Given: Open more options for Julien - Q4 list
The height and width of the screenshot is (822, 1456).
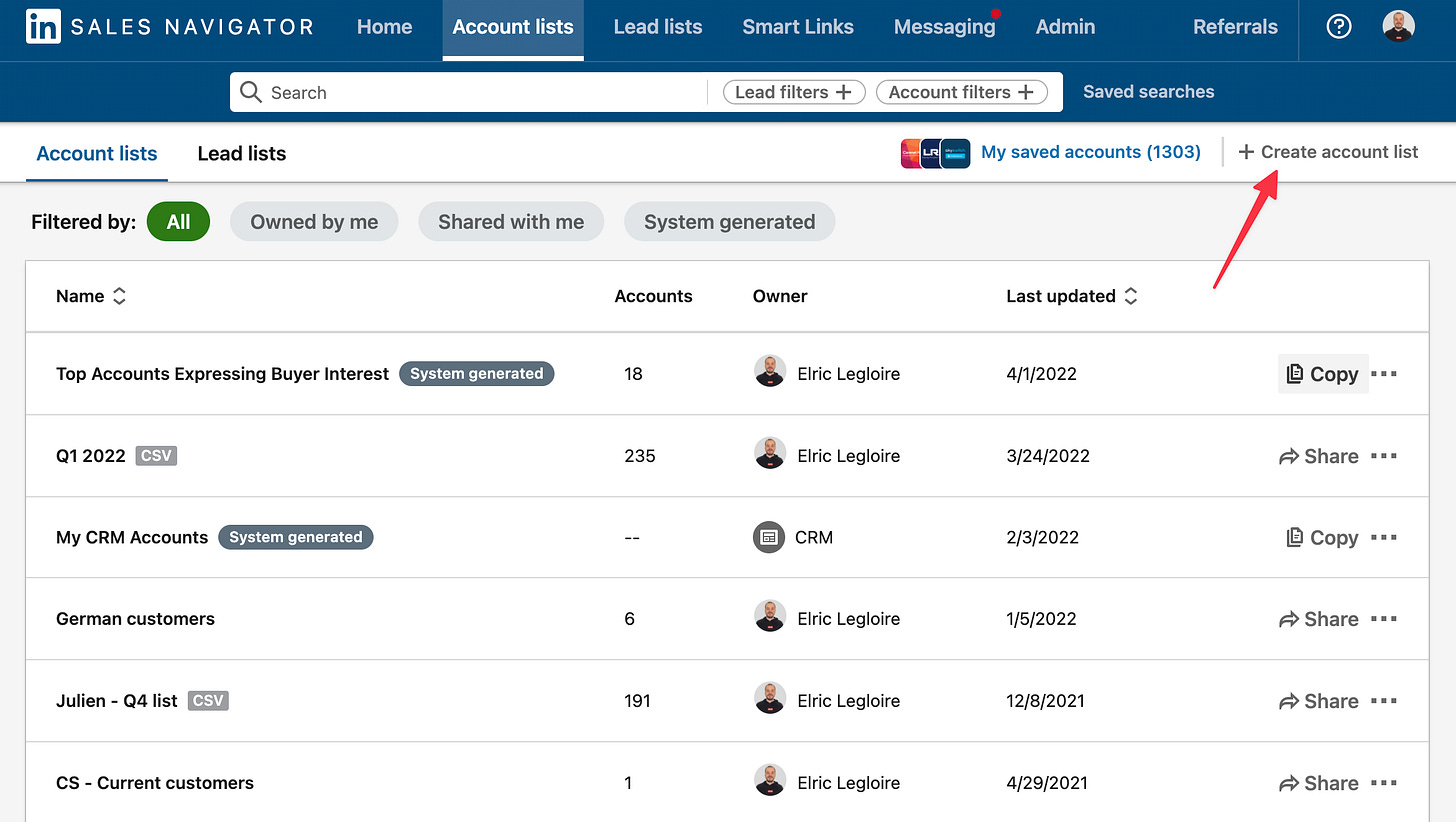Looking at the screenshot, I should click(x=1384, y=701).
